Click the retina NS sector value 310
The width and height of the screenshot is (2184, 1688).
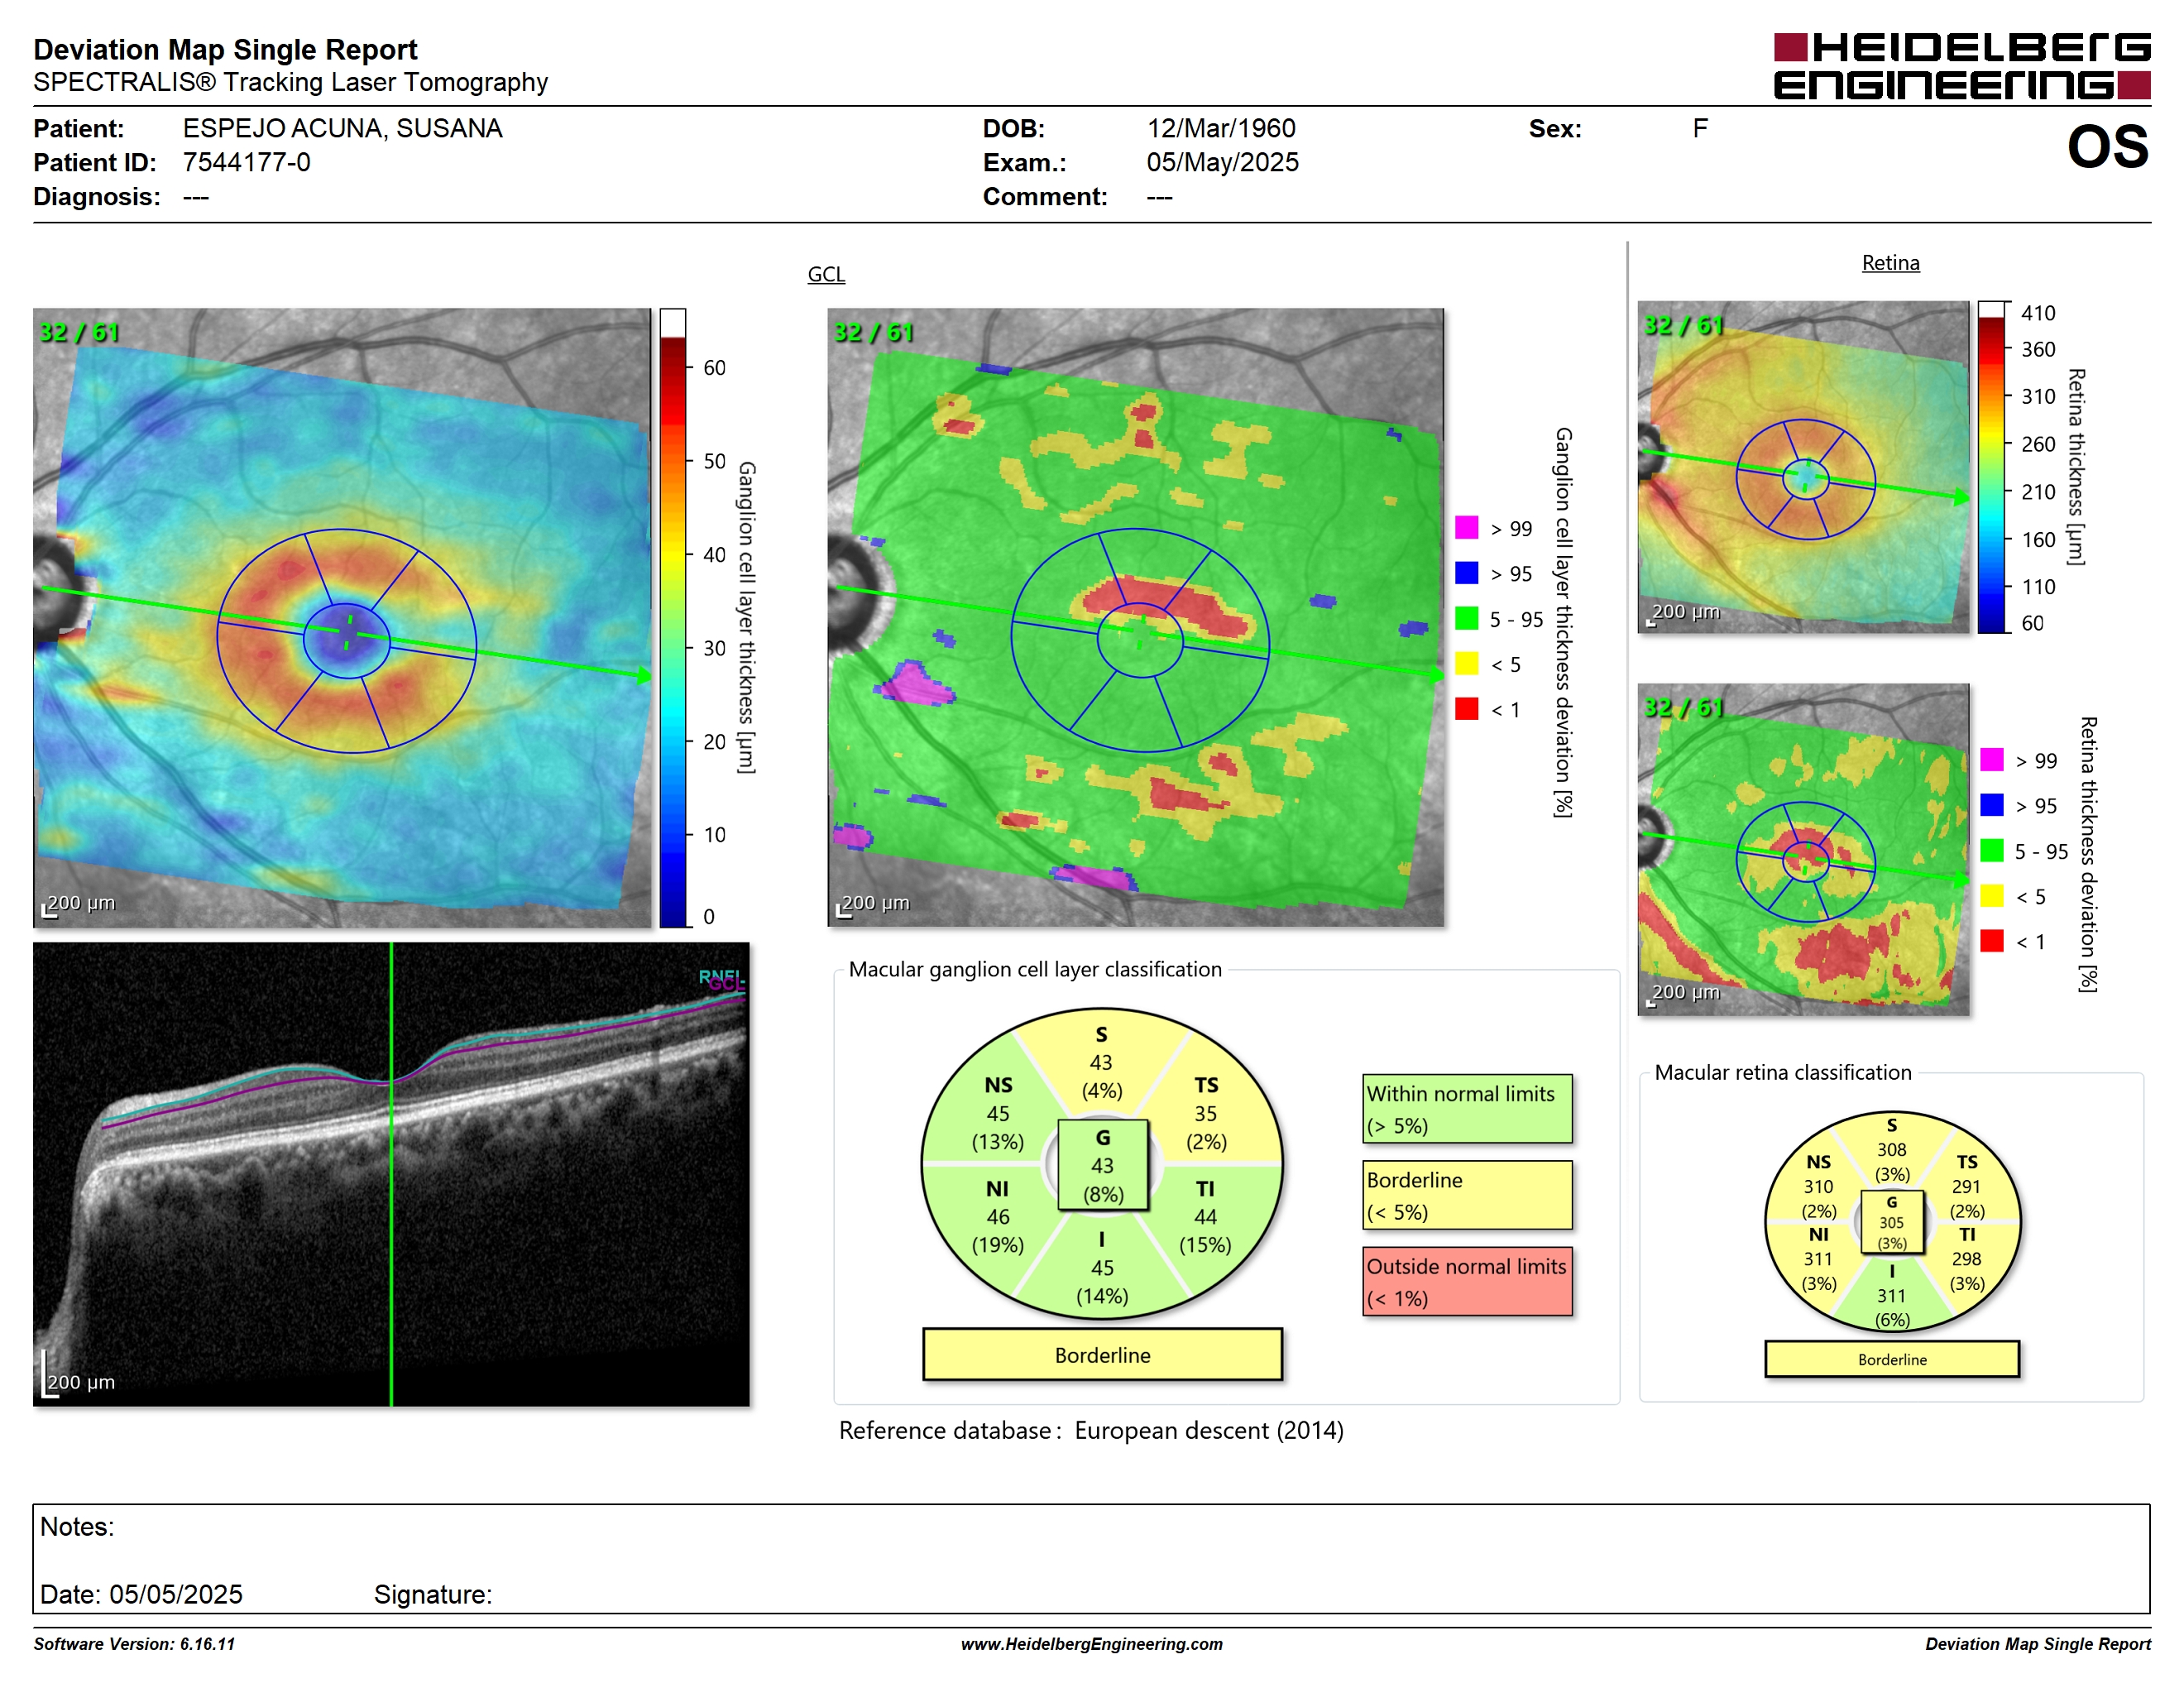[x=1818, y=1187]
